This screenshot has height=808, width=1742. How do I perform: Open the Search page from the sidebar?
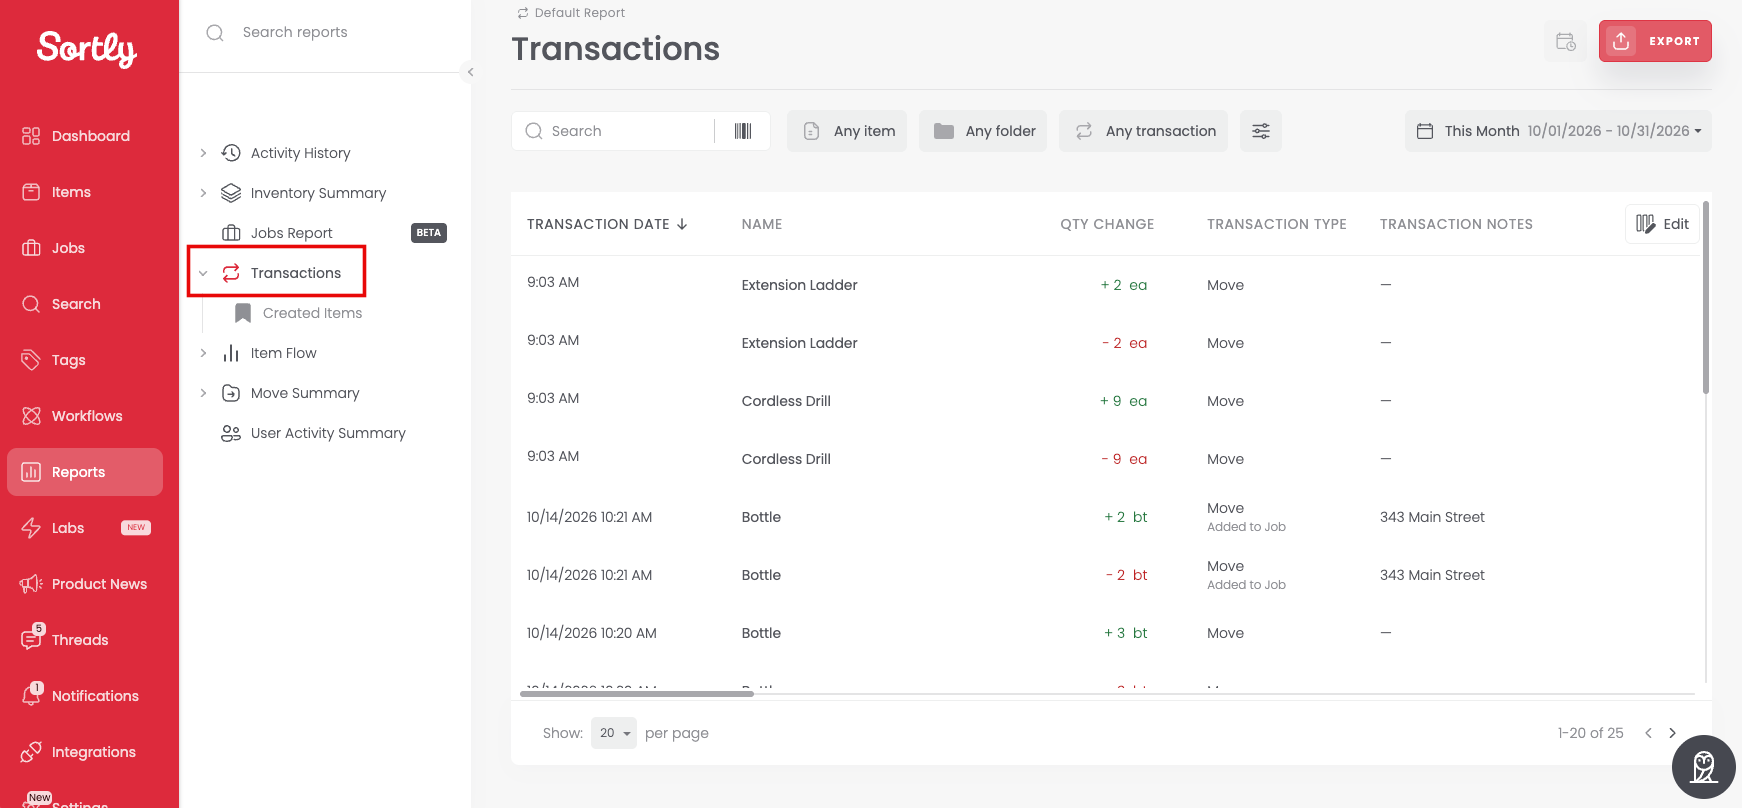(x=85, y=304)
